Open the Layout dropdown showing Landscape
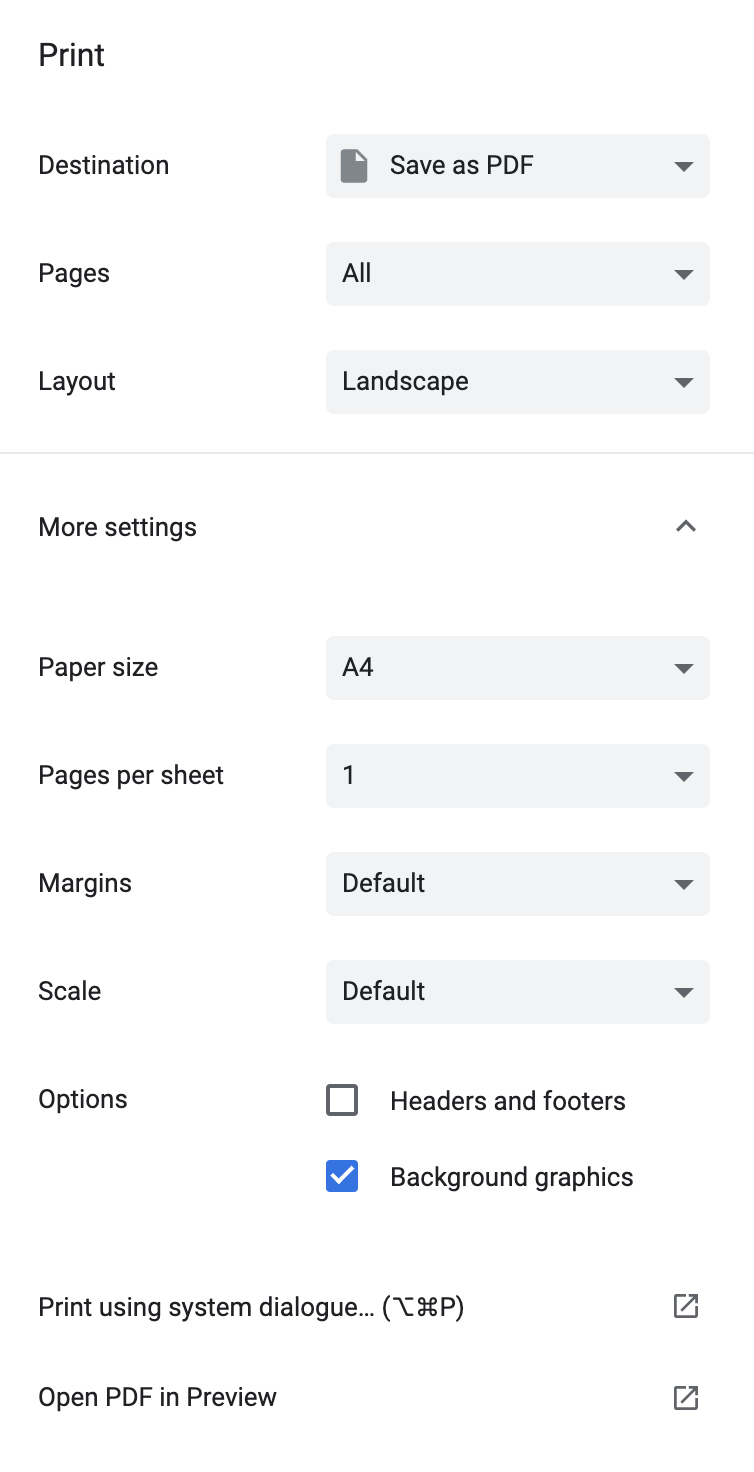754x1472 pixels. 518,382
